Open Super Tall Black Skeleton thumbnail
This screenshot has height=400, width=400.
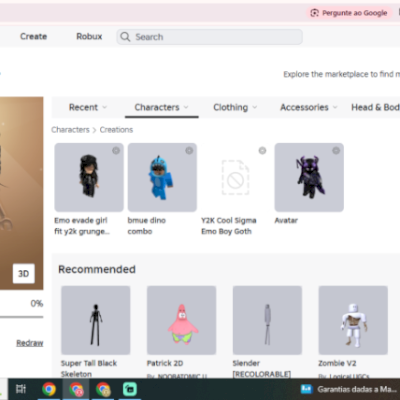[x=96, y=320]
